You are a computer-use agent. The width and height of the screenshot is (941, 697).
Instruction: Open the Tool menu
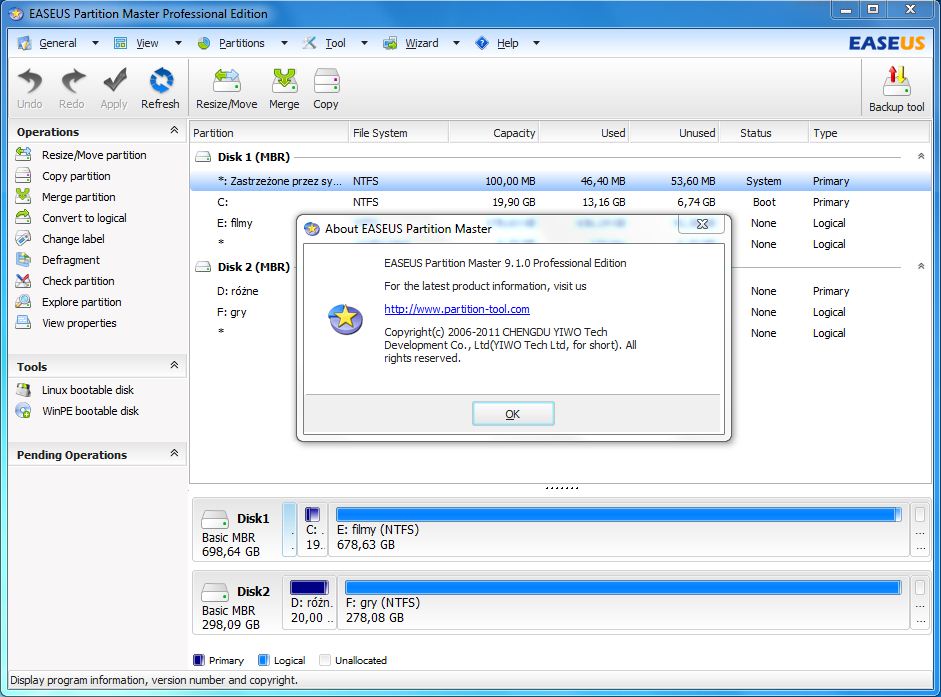335,43
